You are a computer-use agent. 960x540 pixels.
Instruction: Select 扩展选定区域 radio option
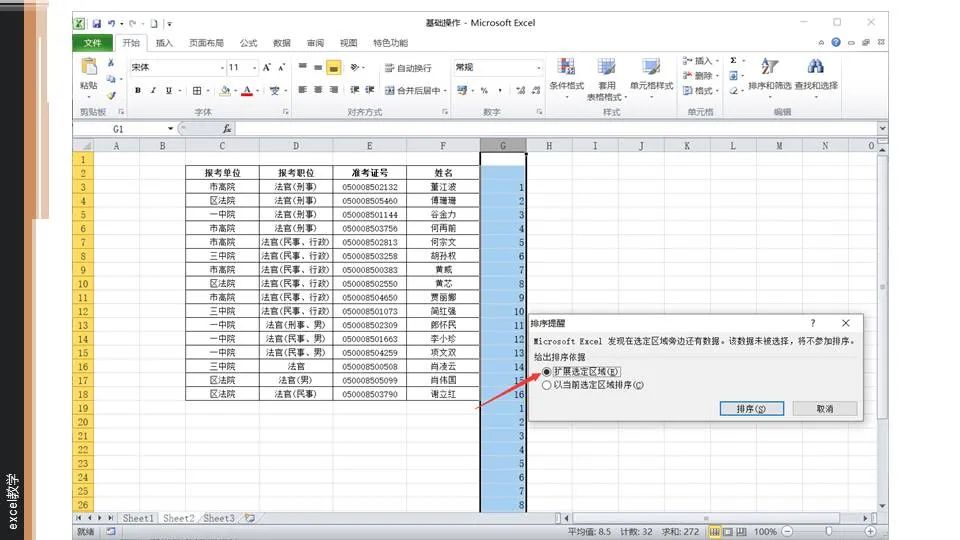pos(546,372)
